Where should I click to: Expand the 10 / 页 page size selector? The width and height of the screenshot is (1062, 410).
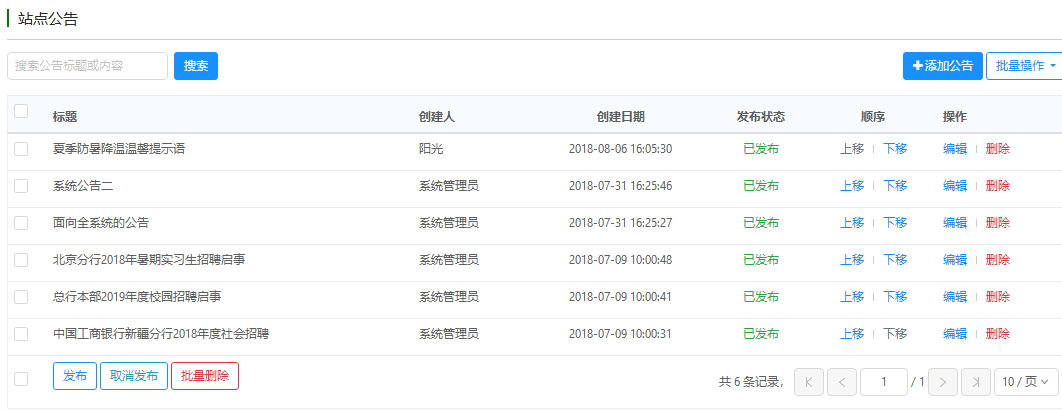pyautogui.click(x=1025, y=382)
